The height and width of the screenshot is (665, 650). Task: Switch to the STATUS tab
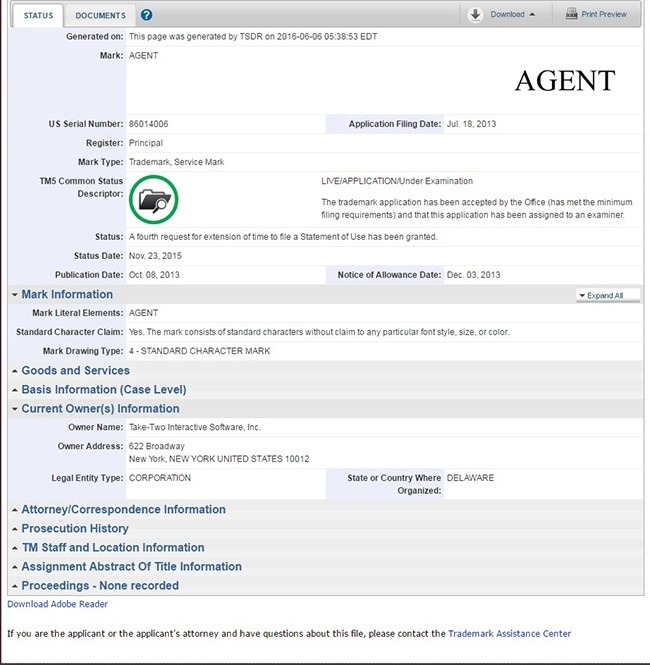38,16
